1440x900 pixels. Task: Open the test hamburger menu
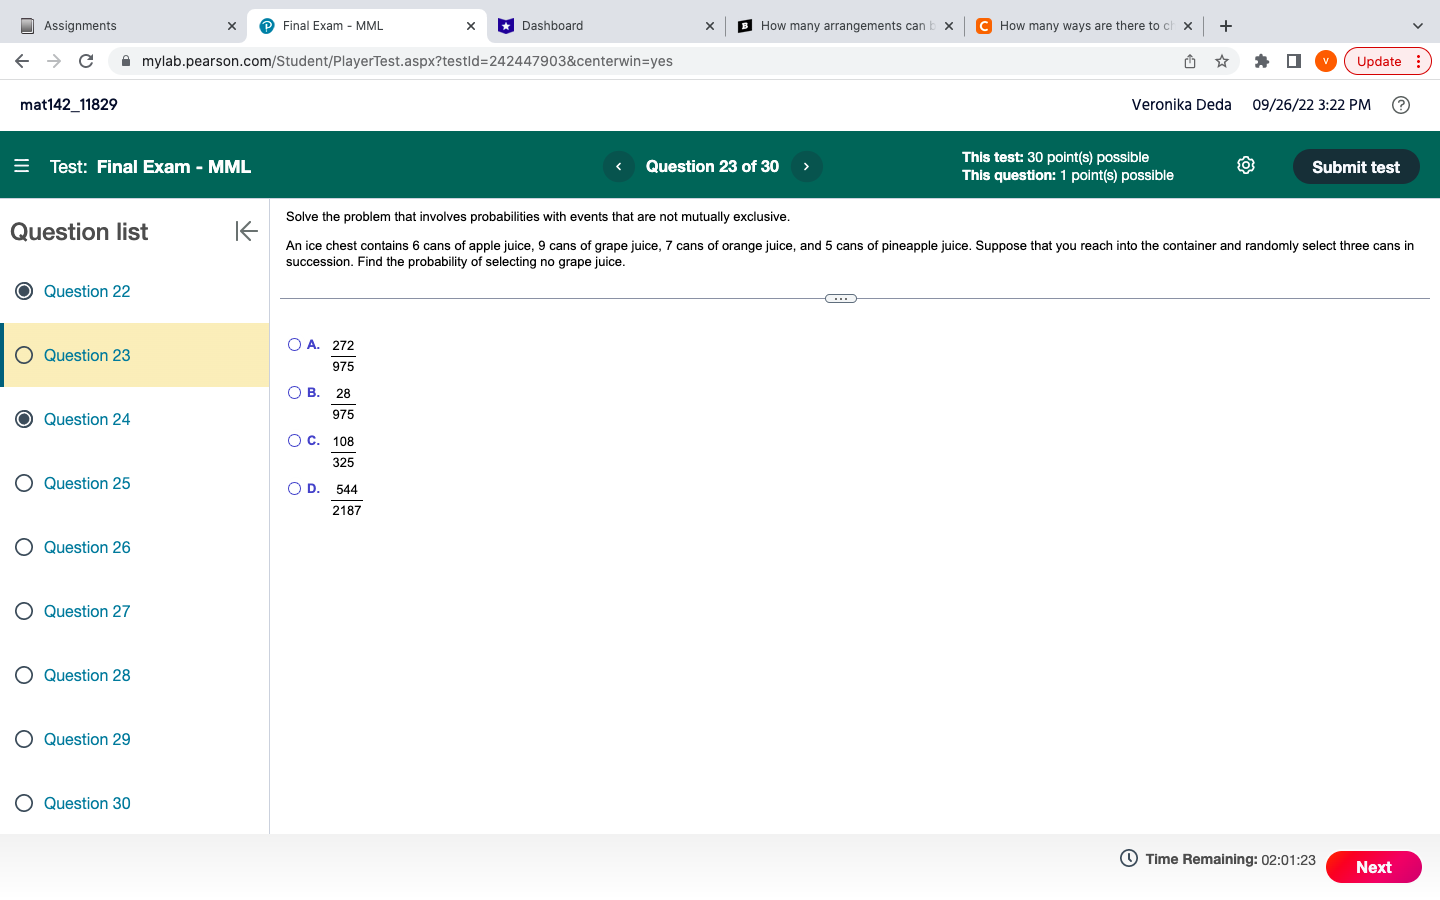click(22, 166)
